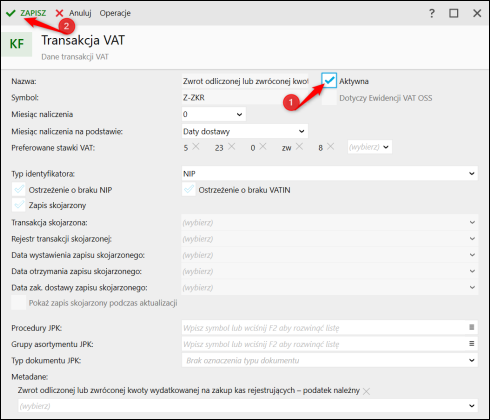490x420 pixels.
Task: Toggle the Zapis skojarzony checkbox
Action: (19, 205)
